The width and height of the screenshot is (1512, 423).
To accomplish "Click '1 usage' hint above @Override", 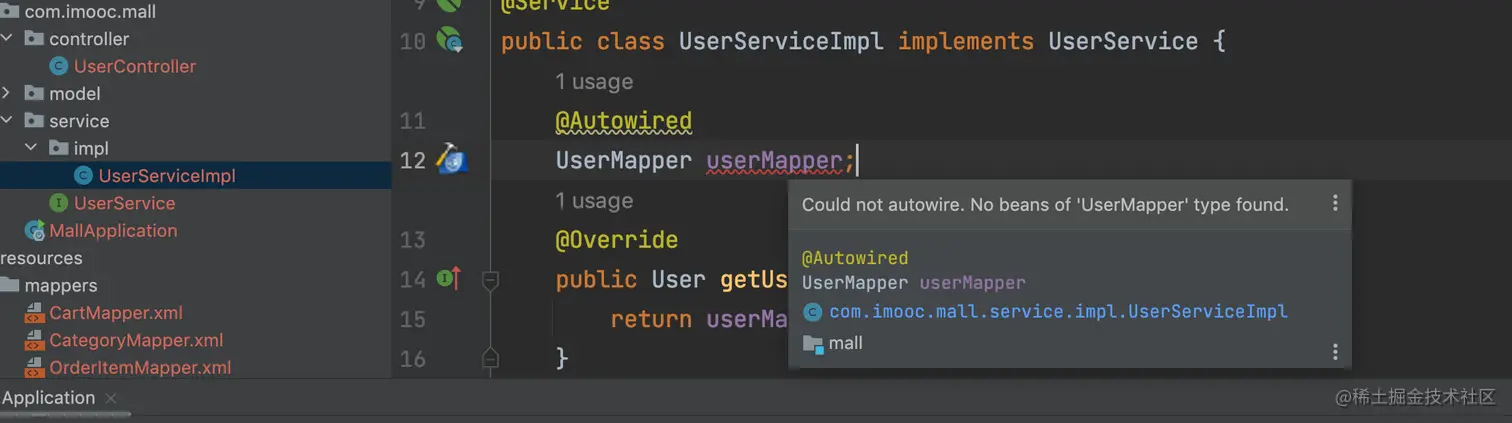I will click(x=594, y=201).
